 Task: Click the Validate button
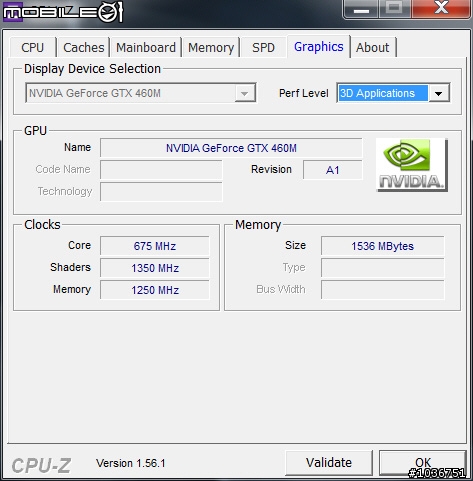tap(329, 463)
